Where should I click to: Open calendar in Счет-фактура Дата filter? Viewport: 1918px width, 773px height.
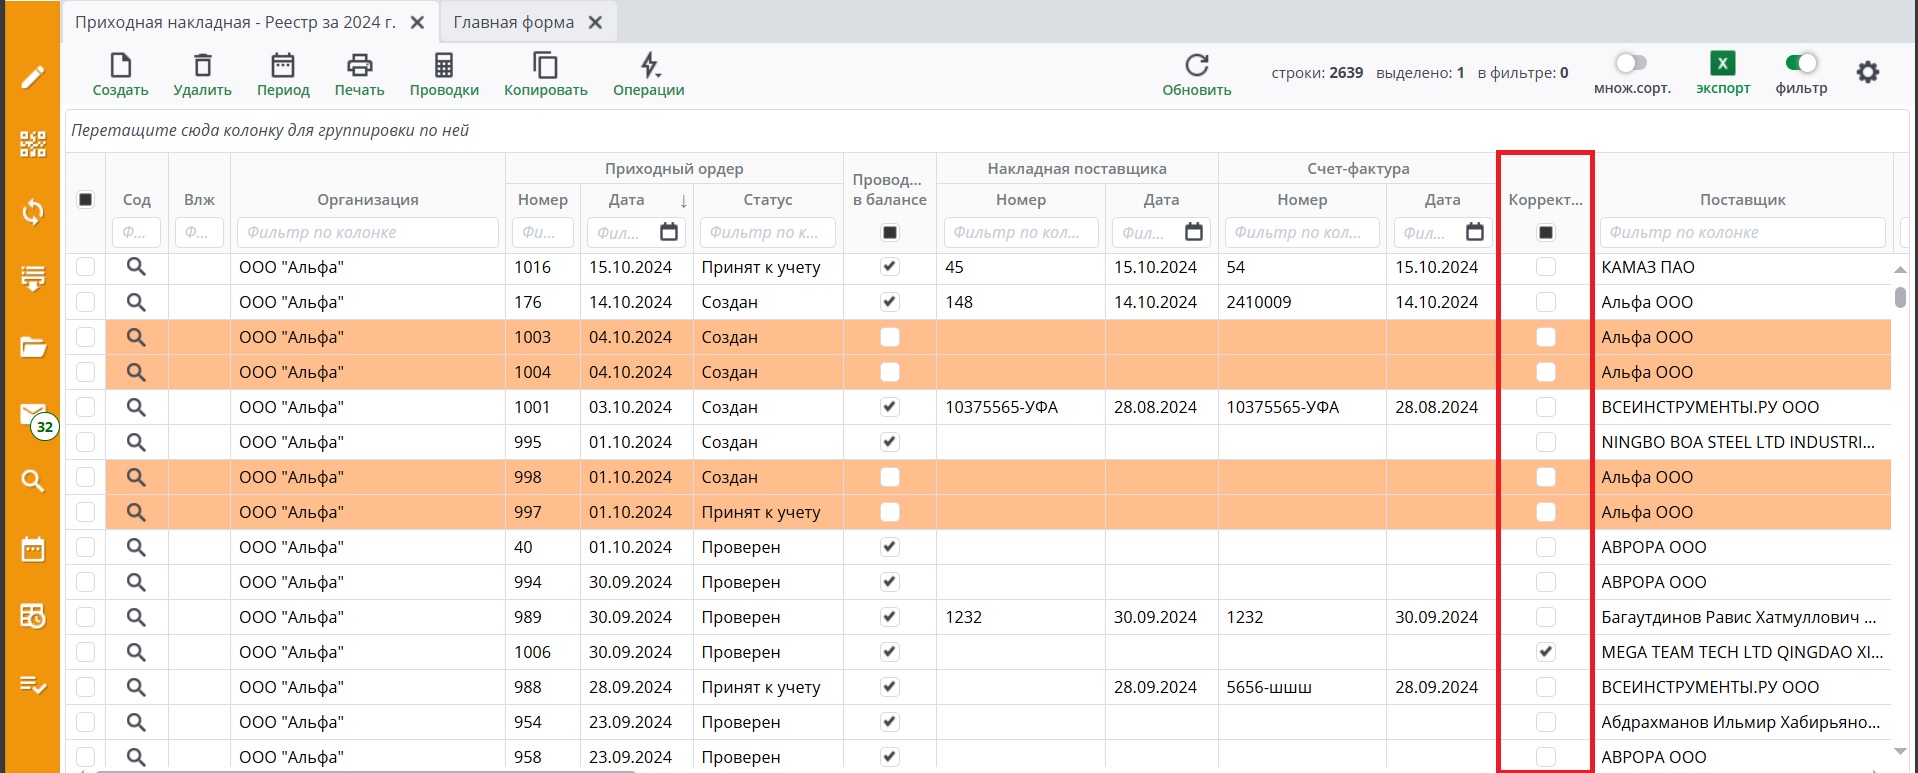[x=1474, y=232]
